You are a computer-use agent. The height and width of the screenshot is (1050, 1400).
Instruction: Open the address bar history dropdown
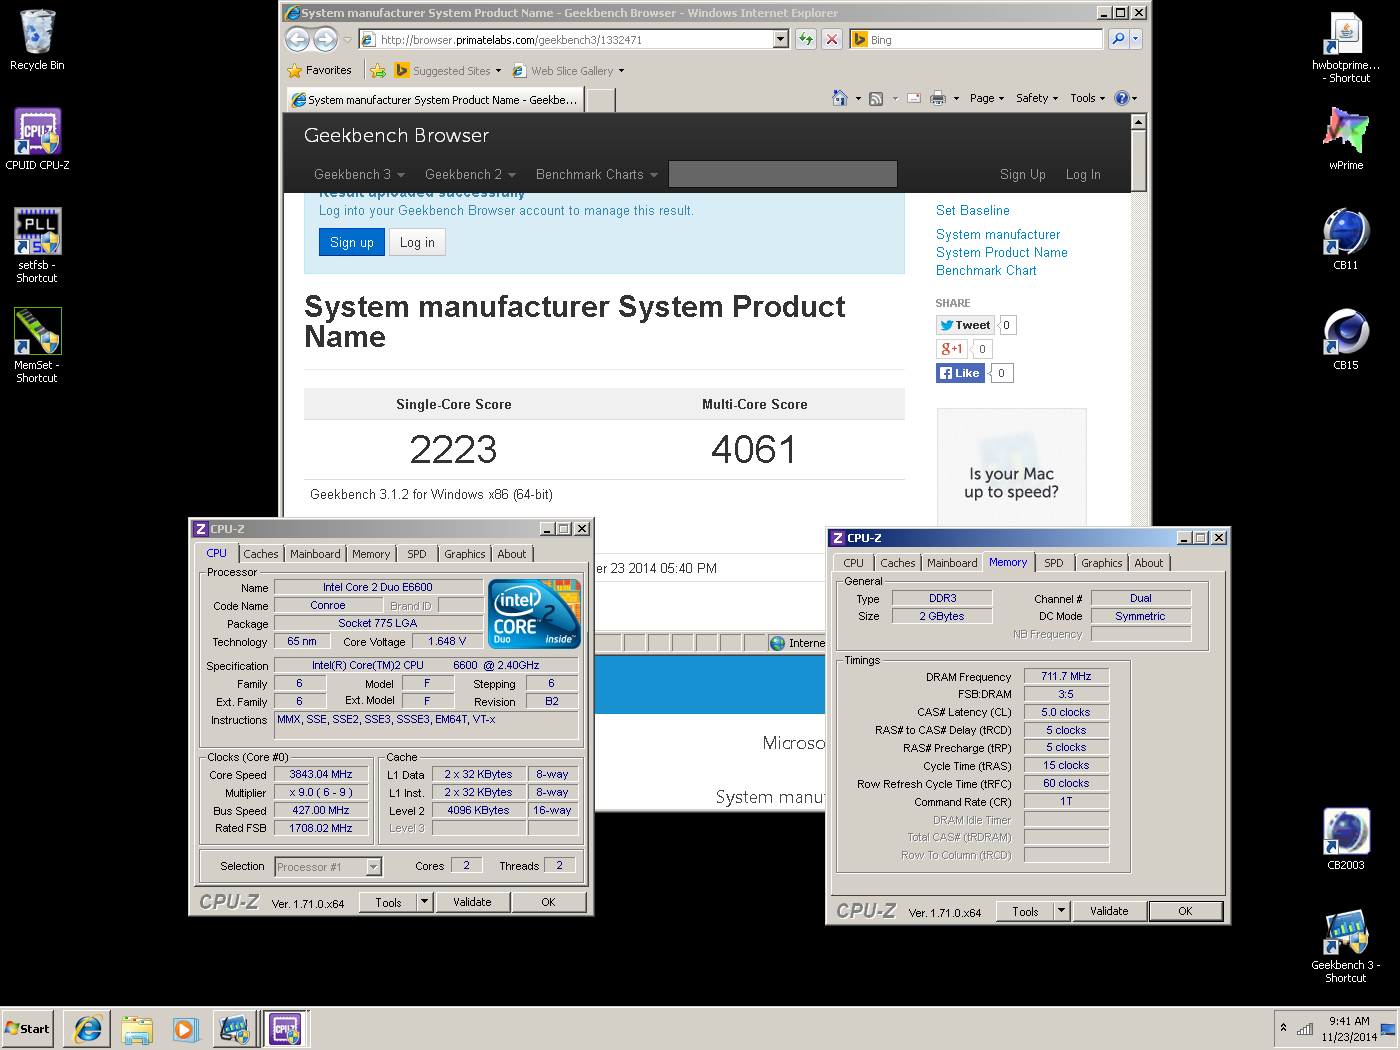781,39
